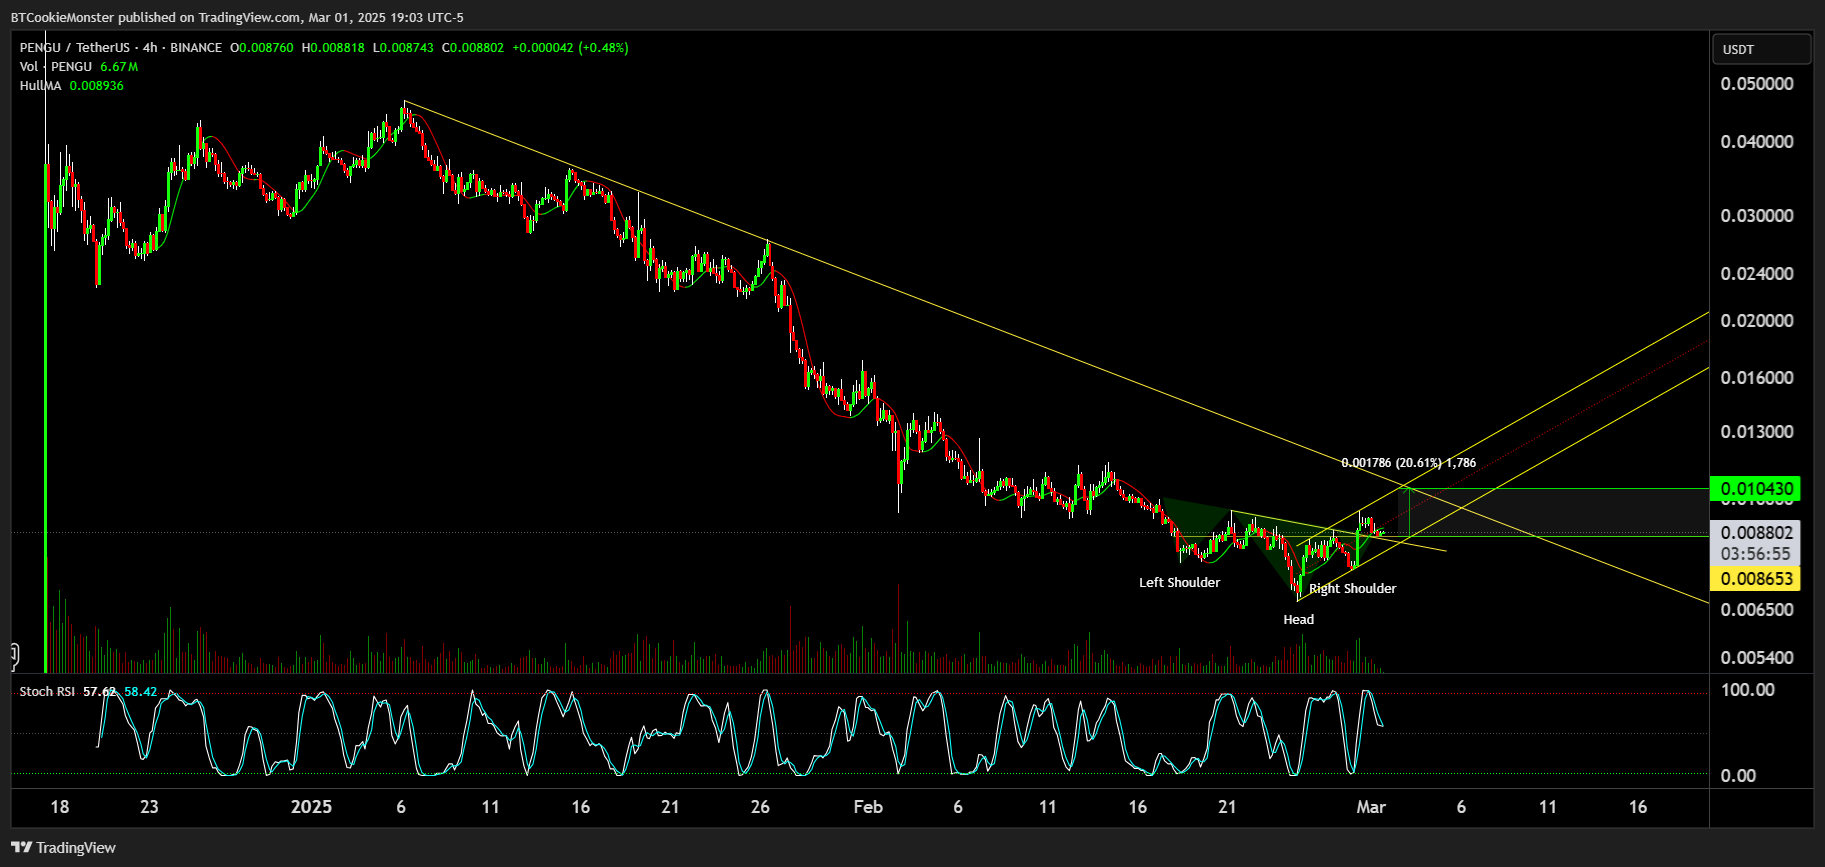
Task: Click the 2025 date on time axis
Action: (x=311, y=807)
